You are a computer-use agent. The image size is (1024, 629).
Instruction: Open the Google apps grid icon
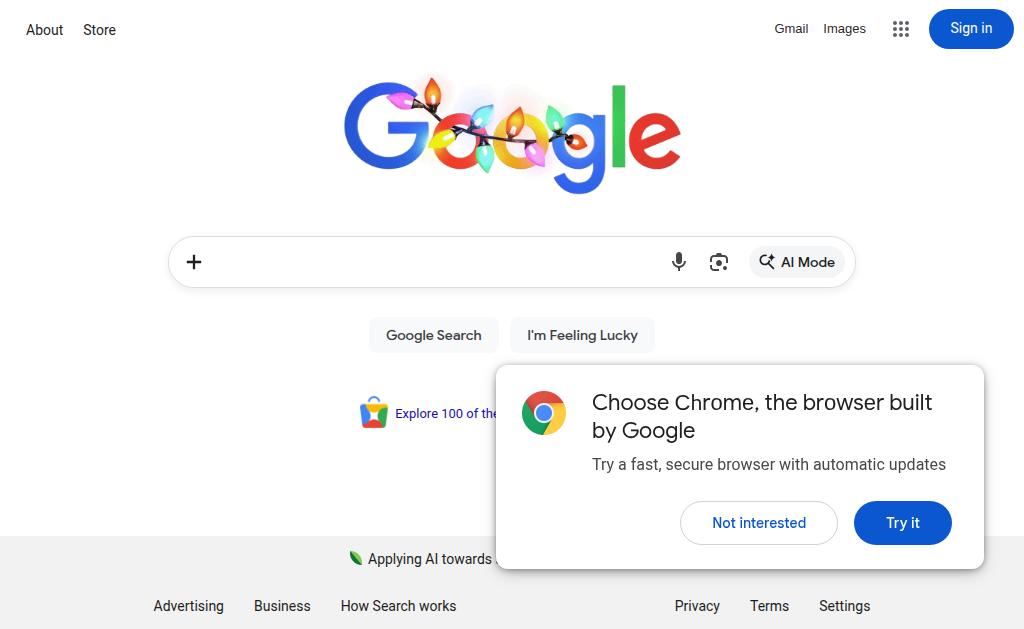point(901,29)
